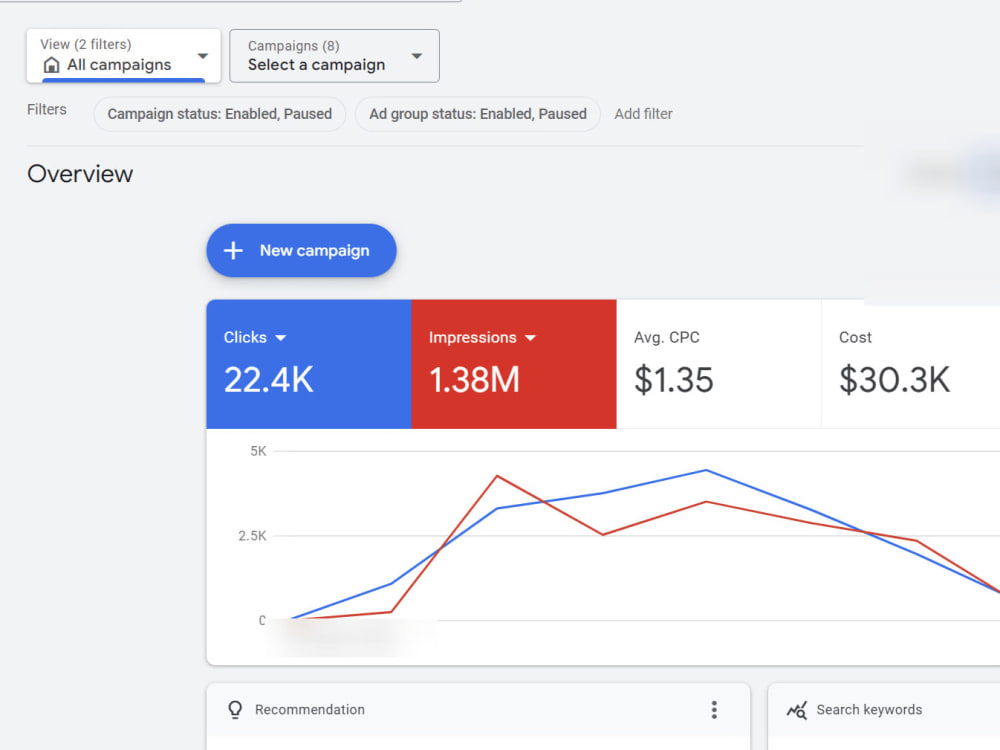Click the Search keywords card title

[869, 710]
